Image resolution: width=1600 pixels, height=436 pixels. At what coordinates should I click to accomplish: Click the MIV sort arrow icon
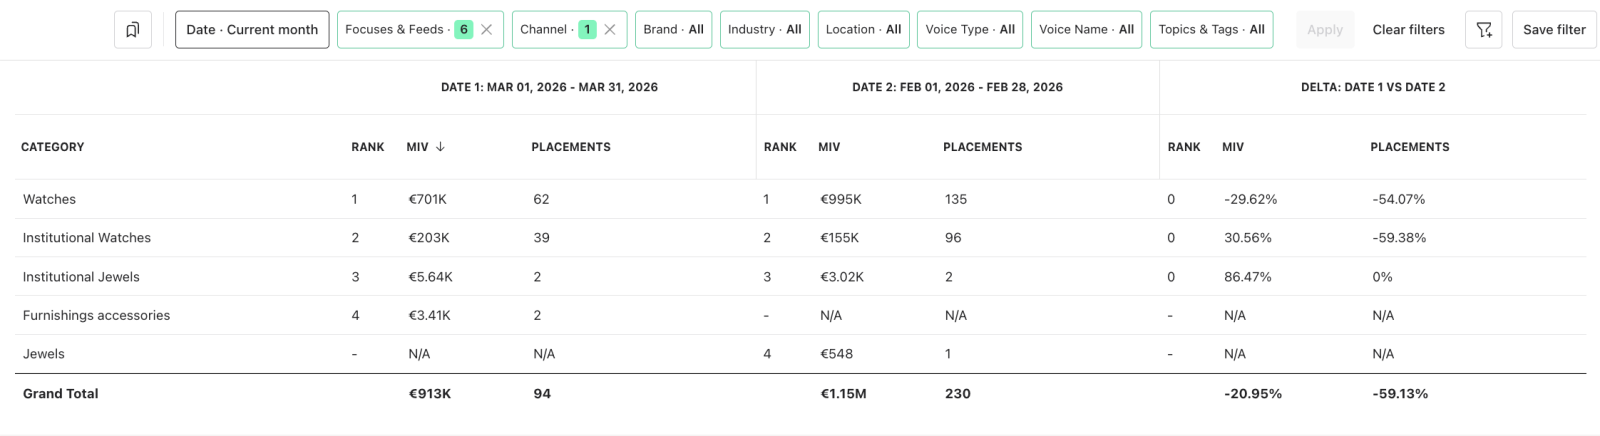[x=440, y=147]
